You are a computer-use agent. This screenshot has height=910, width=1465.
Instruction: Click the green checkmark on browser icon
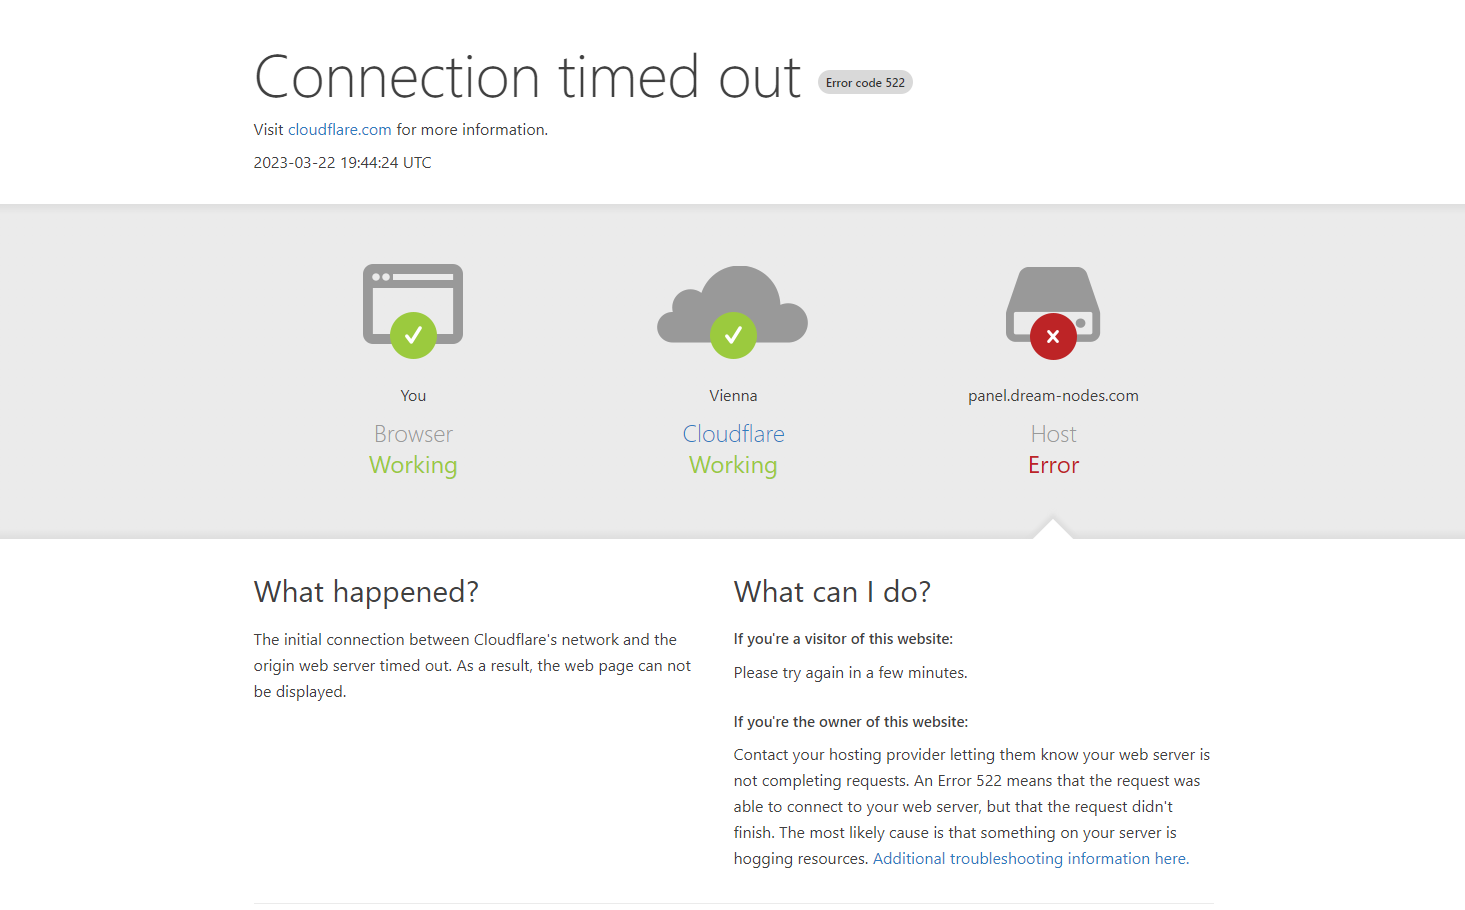coord(413,335)
